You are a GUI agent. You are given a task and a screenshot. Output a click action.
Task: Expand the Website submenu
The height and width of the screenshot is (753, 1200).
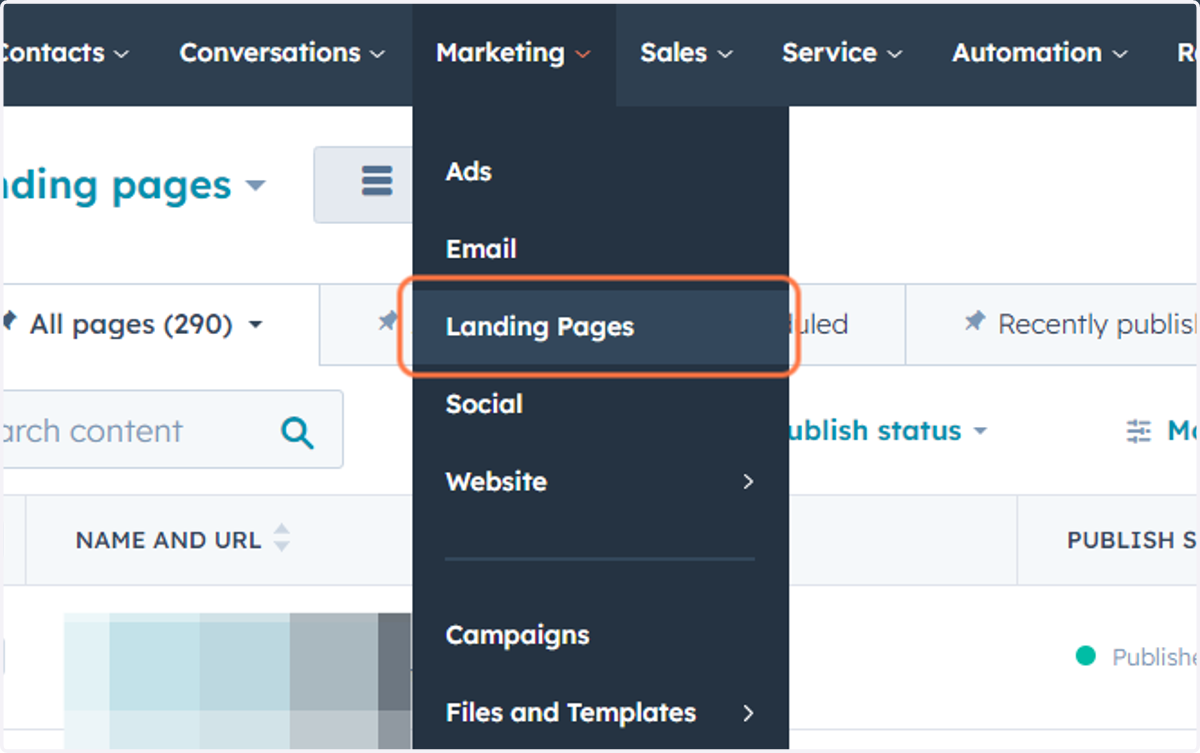[x=600, y=481]
